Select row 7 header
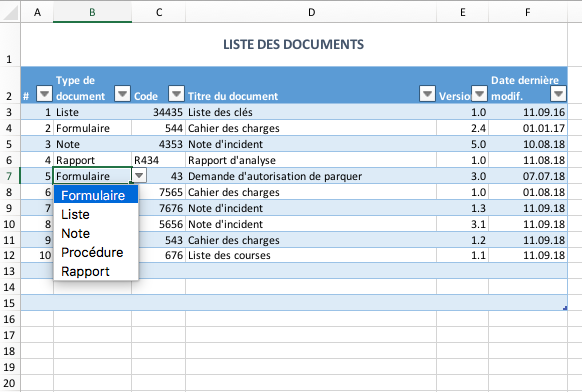 pyautogui.click(x=10, y=176)
